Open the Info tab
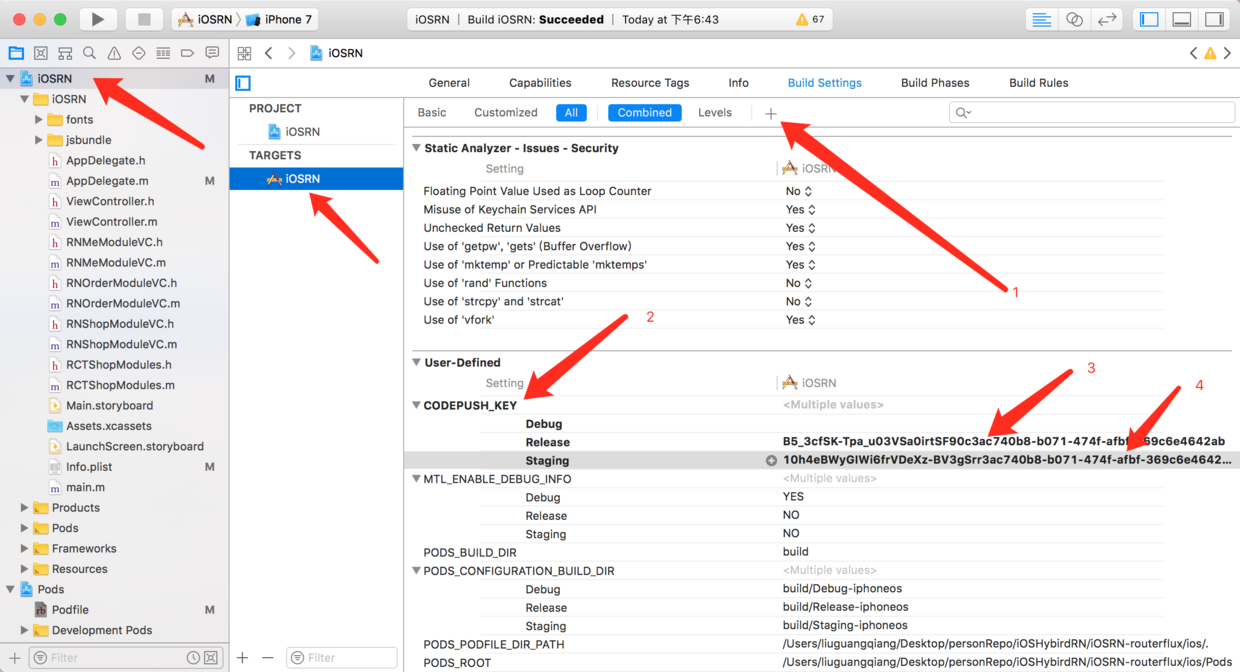The width and height of the screenshot is (1240, 672). click(738, 83)
